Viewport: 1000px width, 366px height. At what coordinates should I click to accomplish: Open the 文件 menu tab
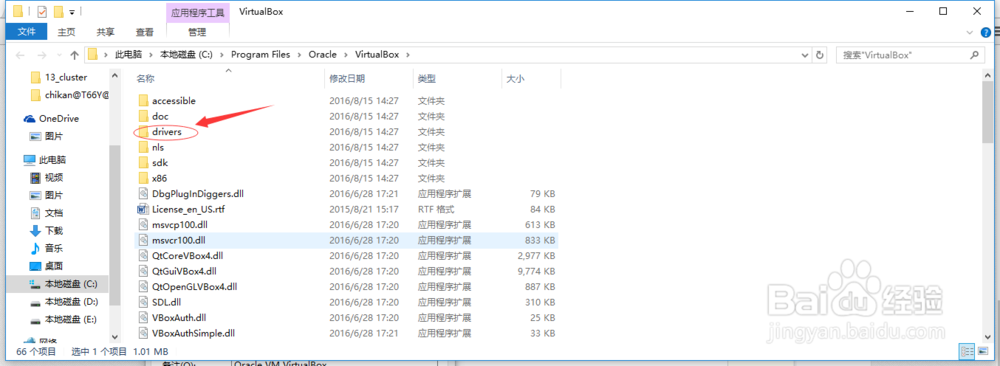pos(26,31)
